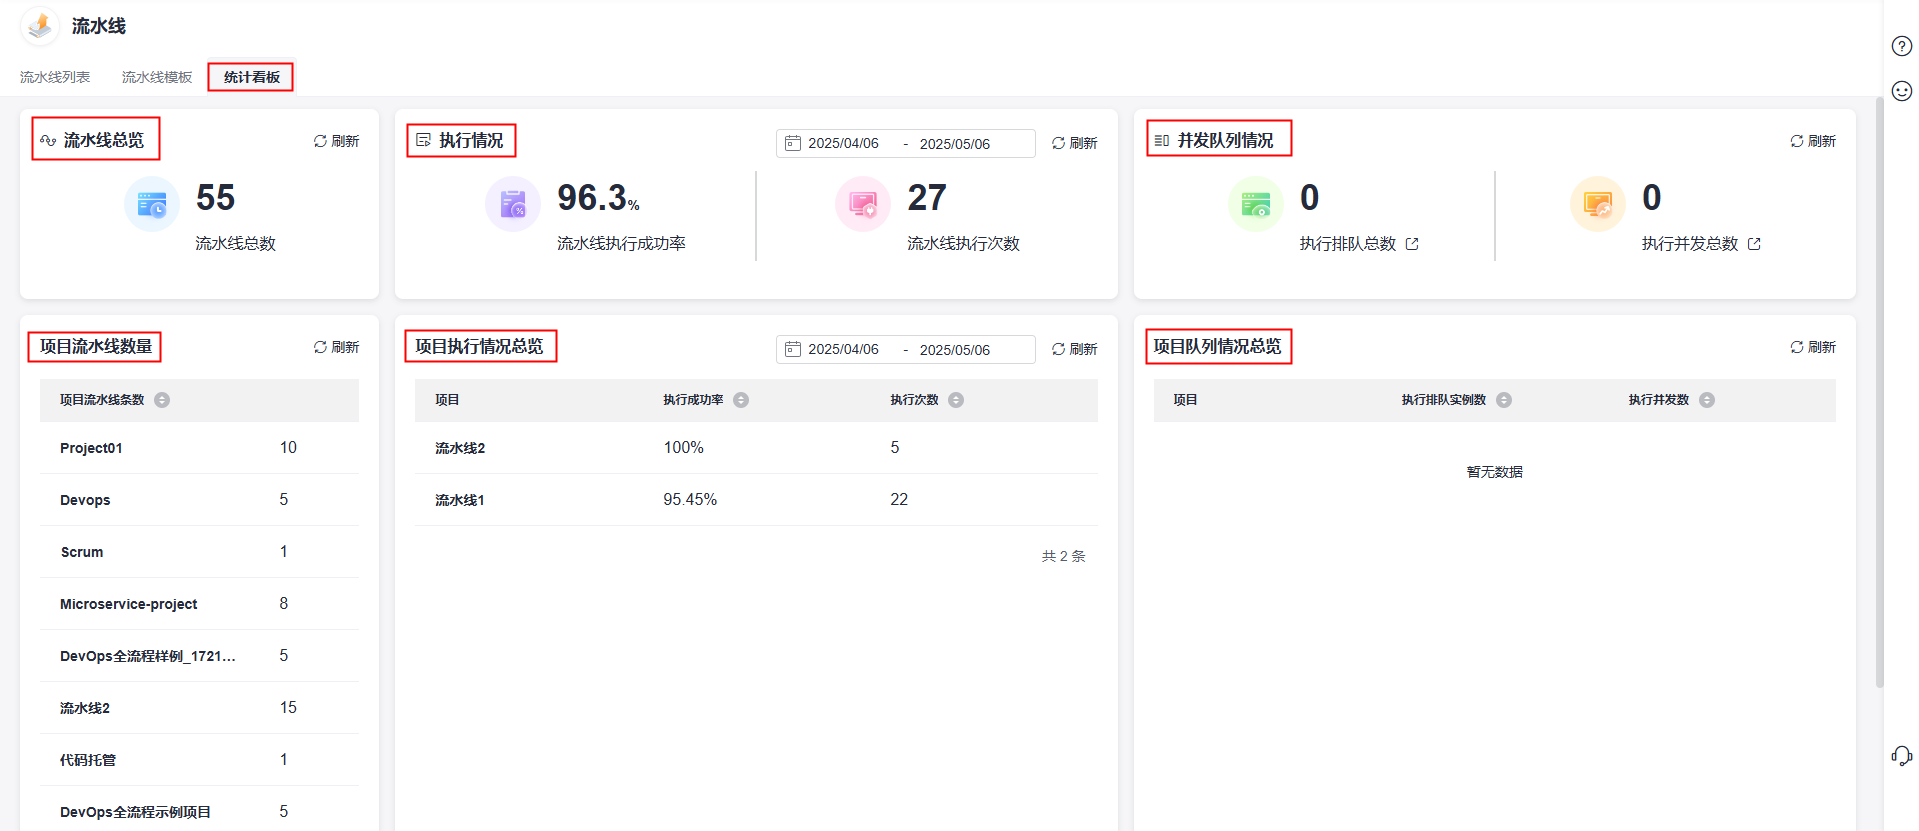Click the 100% success rate cell

click(x=684, y=448)
